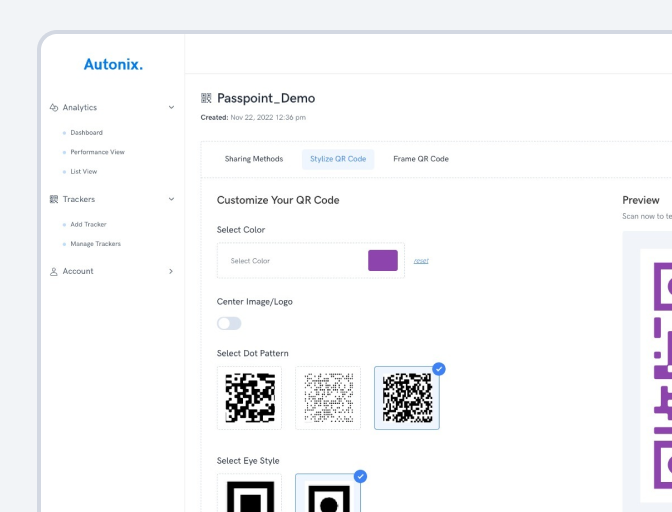Click the Analytics chart icon in sidebar
This screenshot has height=512, width=672.
(x=54, y=108)
